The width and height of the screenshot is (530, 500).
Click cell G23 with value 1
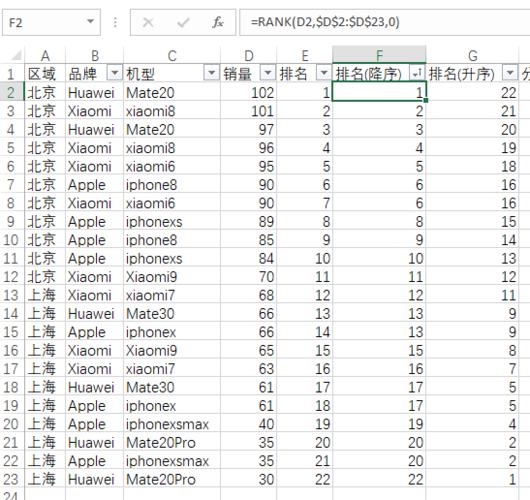tap(472, 479)
